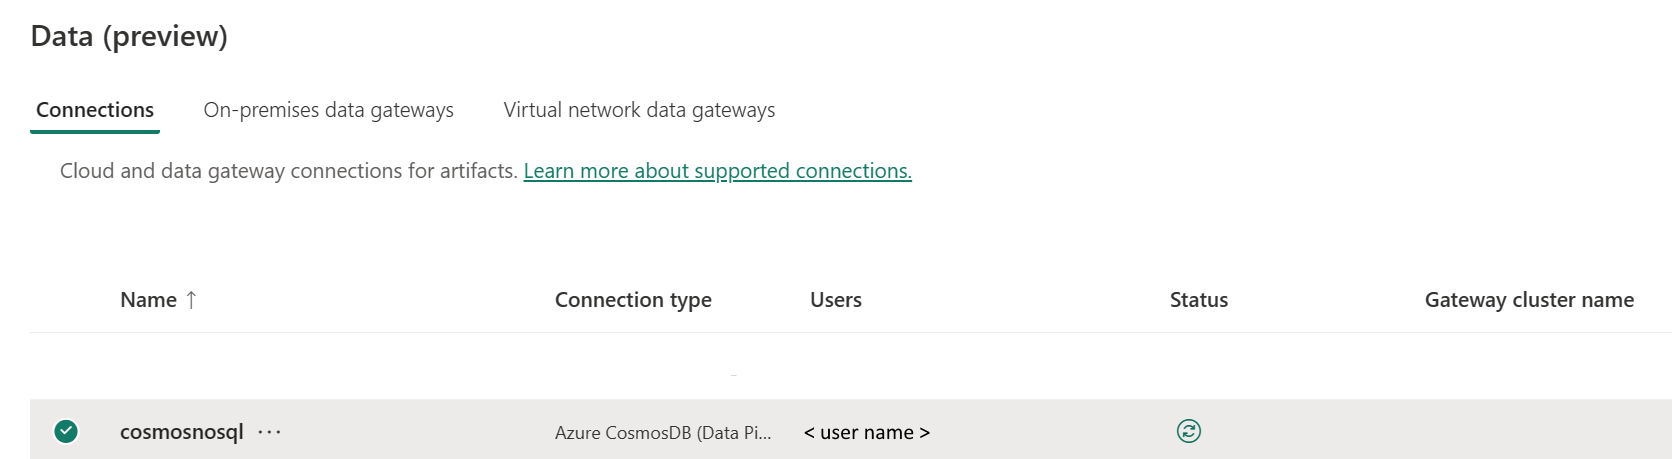Click the ascending sort arrow beside Name
This screenshot has height=459, width=1672.
coord(191,300)
